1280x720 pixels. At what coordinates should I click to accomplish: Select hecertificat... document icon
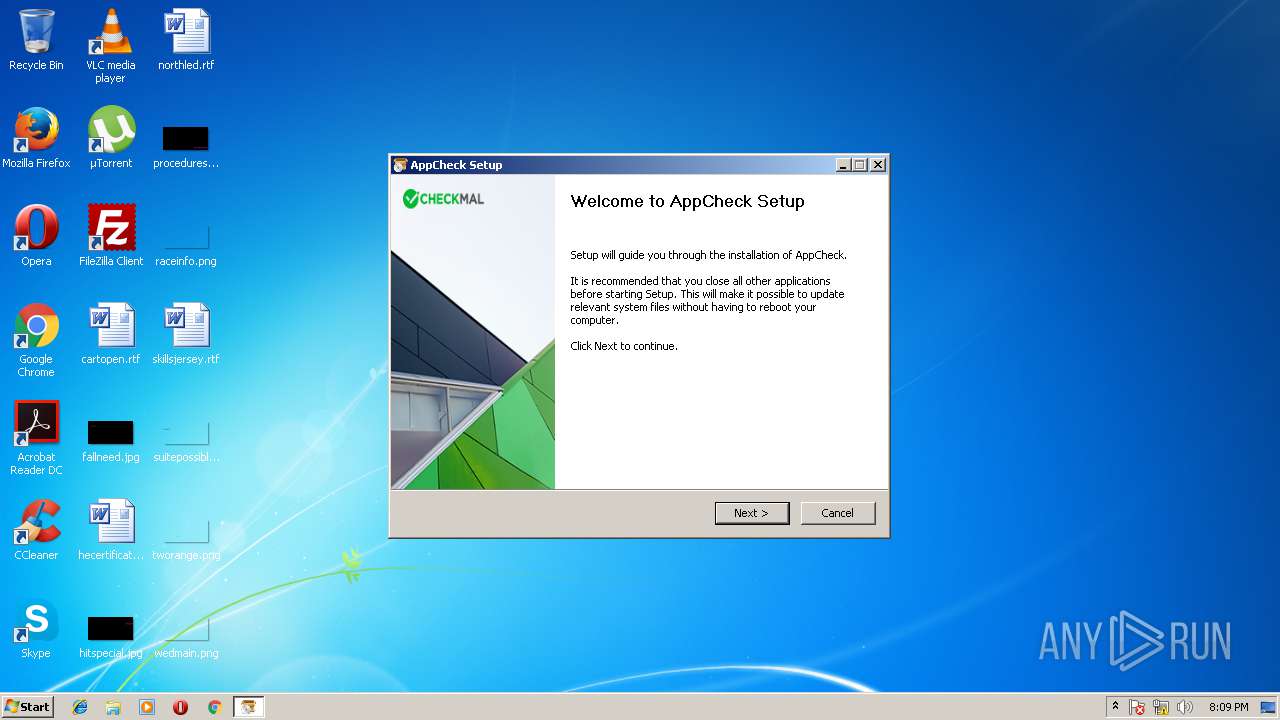[111, 531]
